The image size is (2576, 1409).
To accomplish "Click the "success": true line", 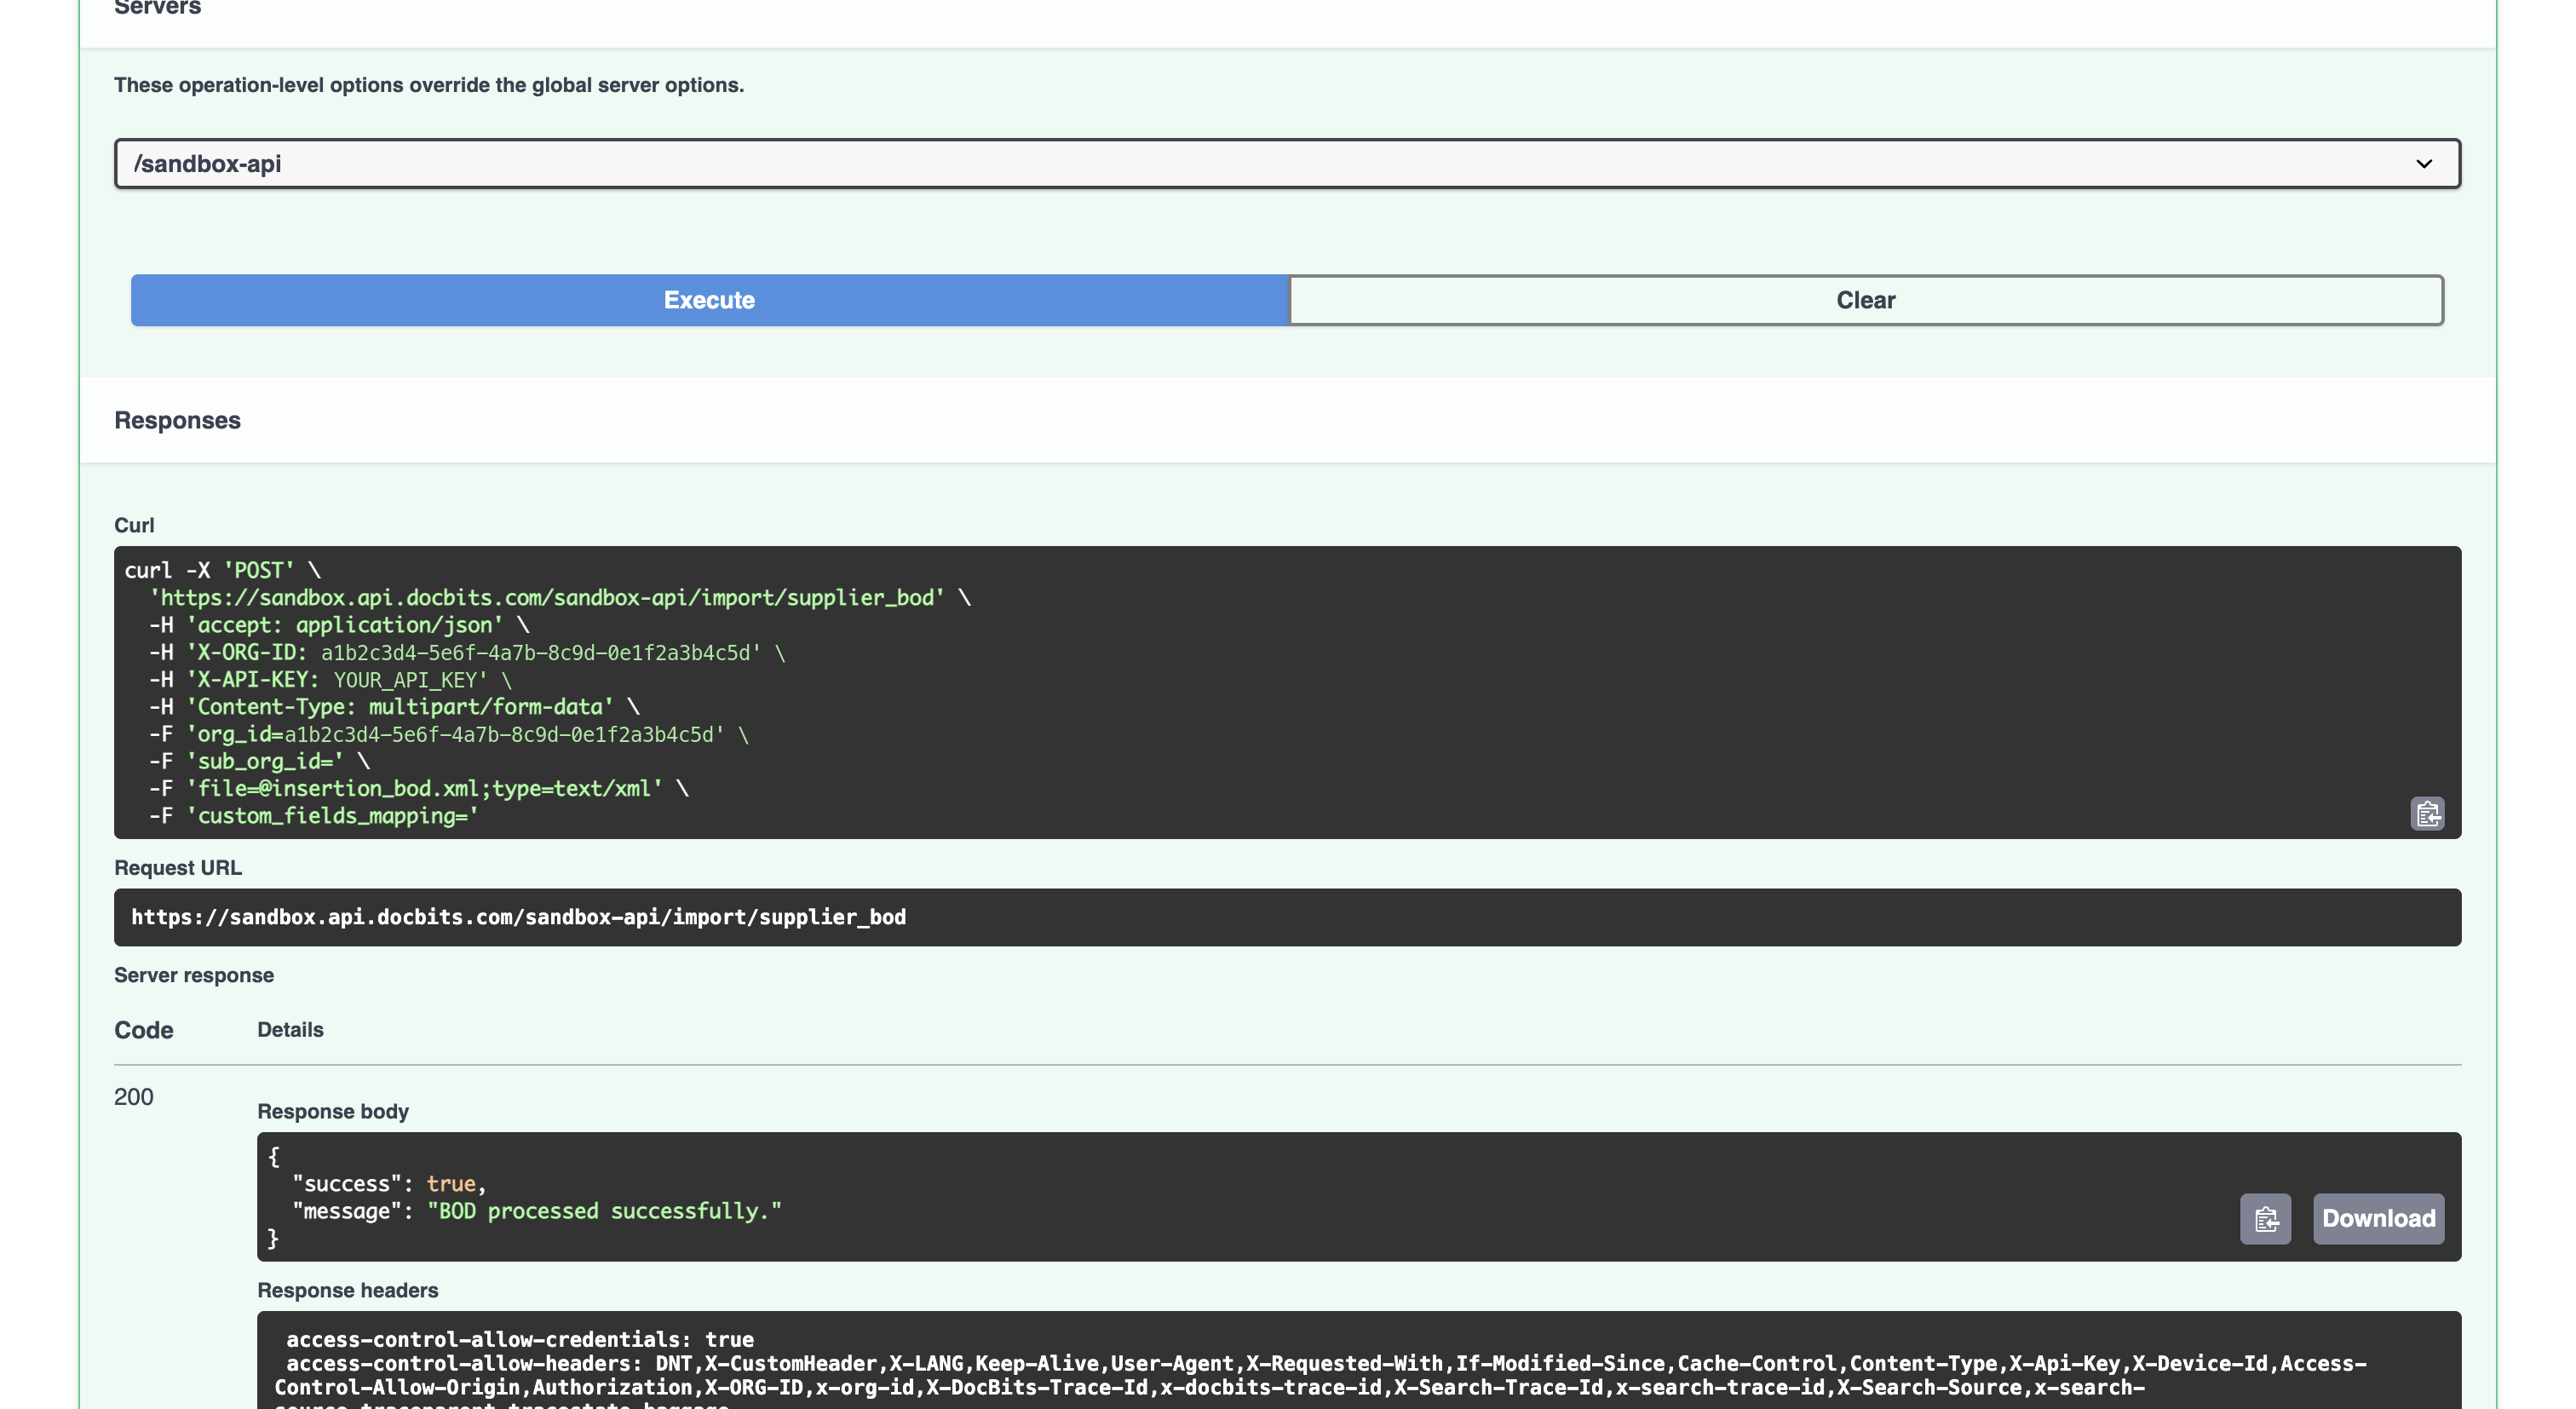I will click(x=389, y=1184).
